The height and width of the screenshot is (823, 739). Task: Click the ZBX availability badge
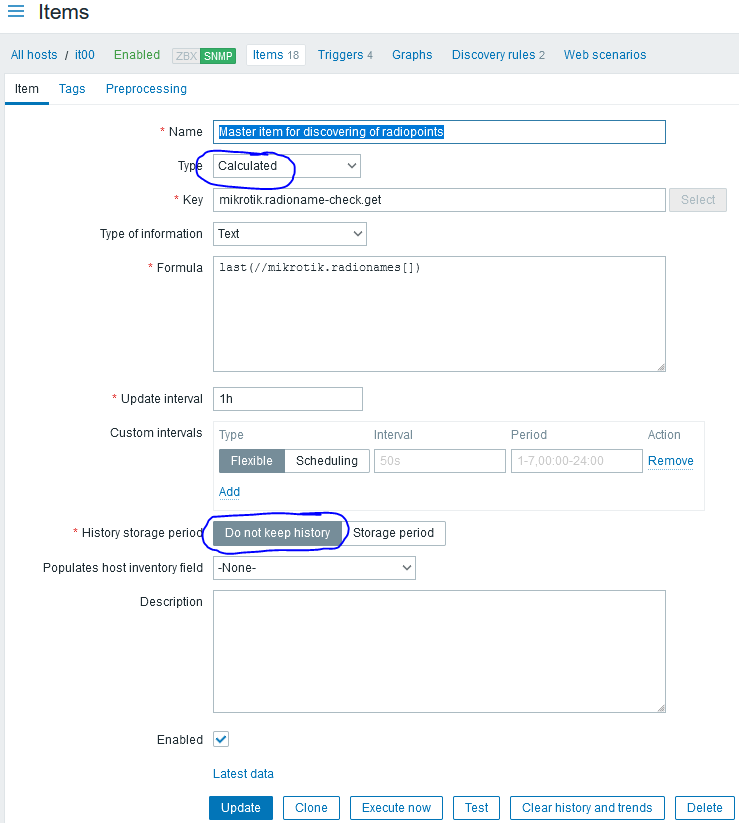coord(185,56)
